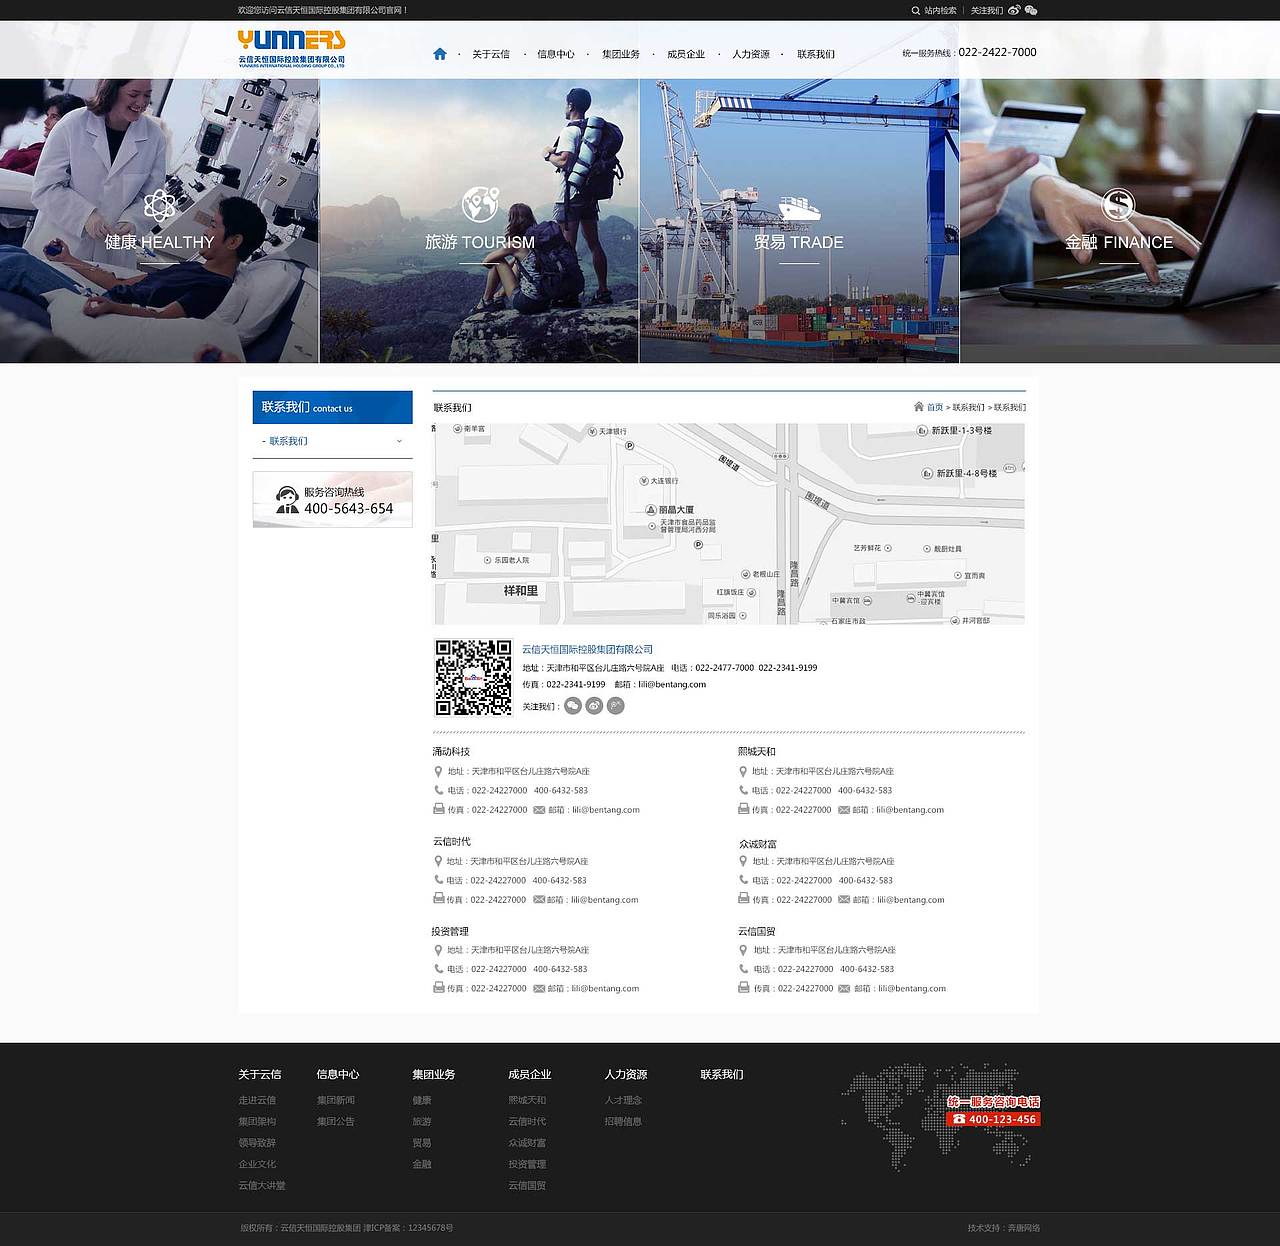Viewport: 1280px width, 1246px height.
Task: Click the headset agent icon beside 服务咨询热线
Action: [x=287, y=500]
